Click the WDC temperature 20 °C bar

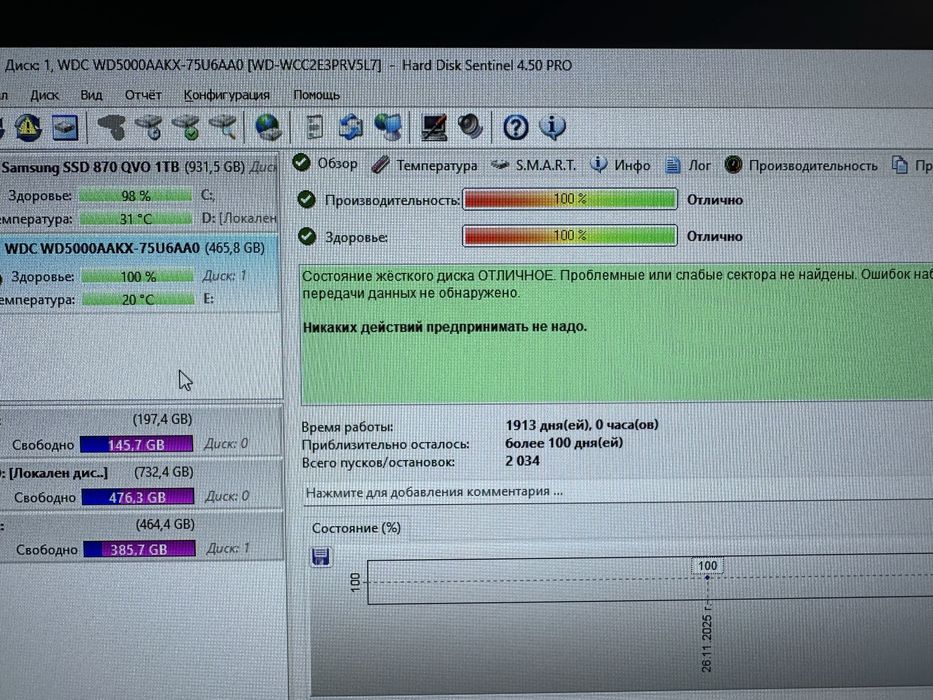pyautogui.click(x=138, y=299)
